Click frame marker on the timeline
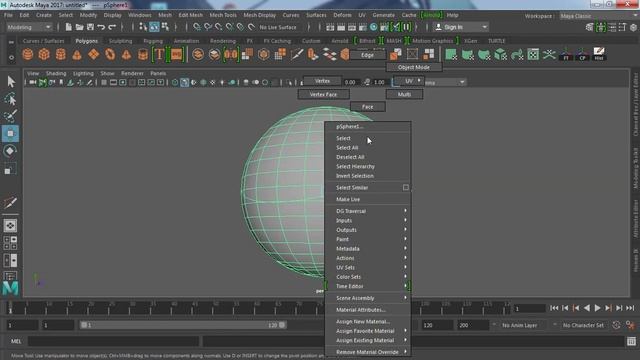Image resolution: width=640 pixels, height=360 pixels. (10, 308)
